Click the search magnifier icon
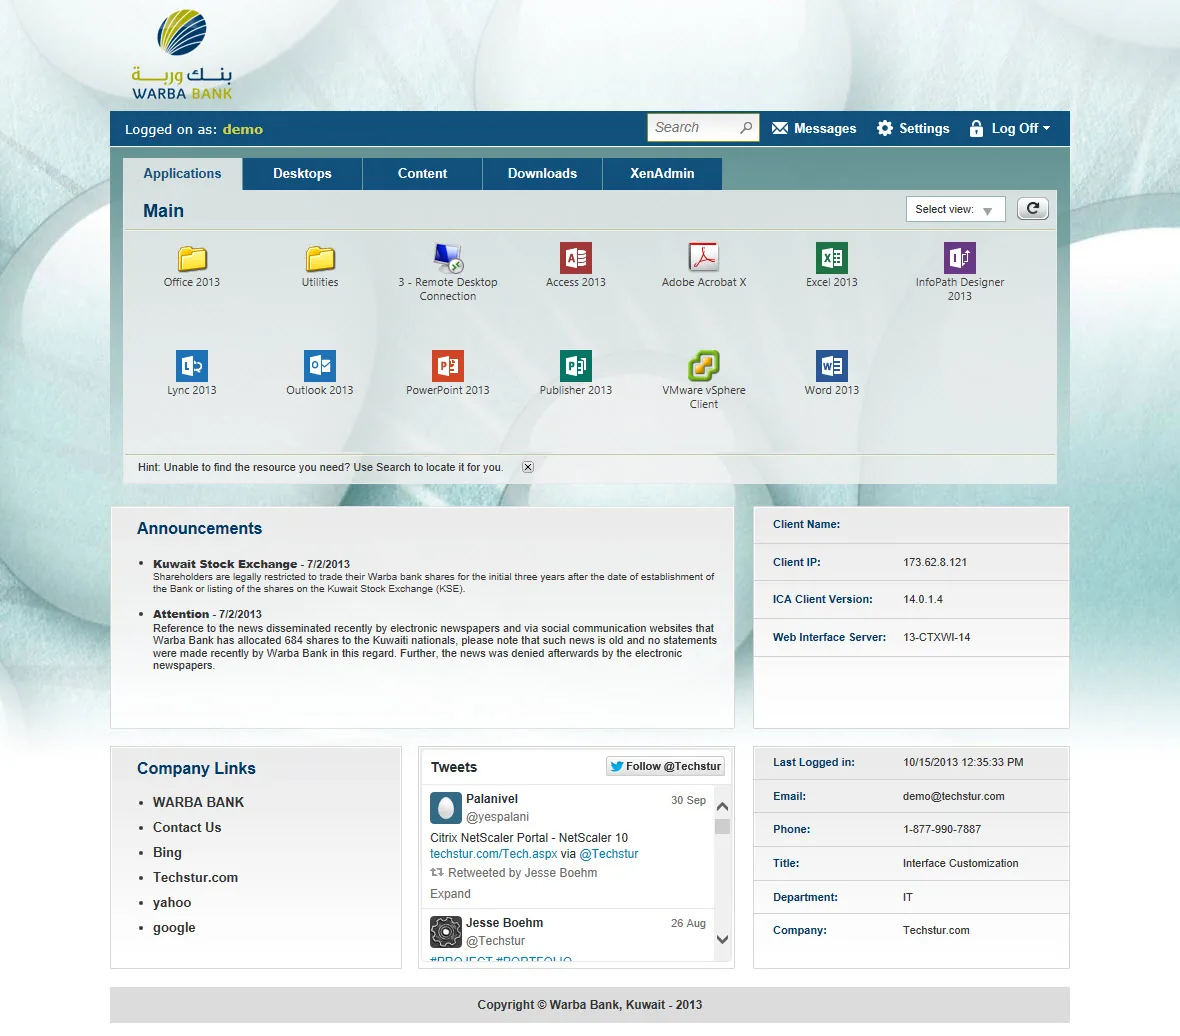 tap(746, 128)
